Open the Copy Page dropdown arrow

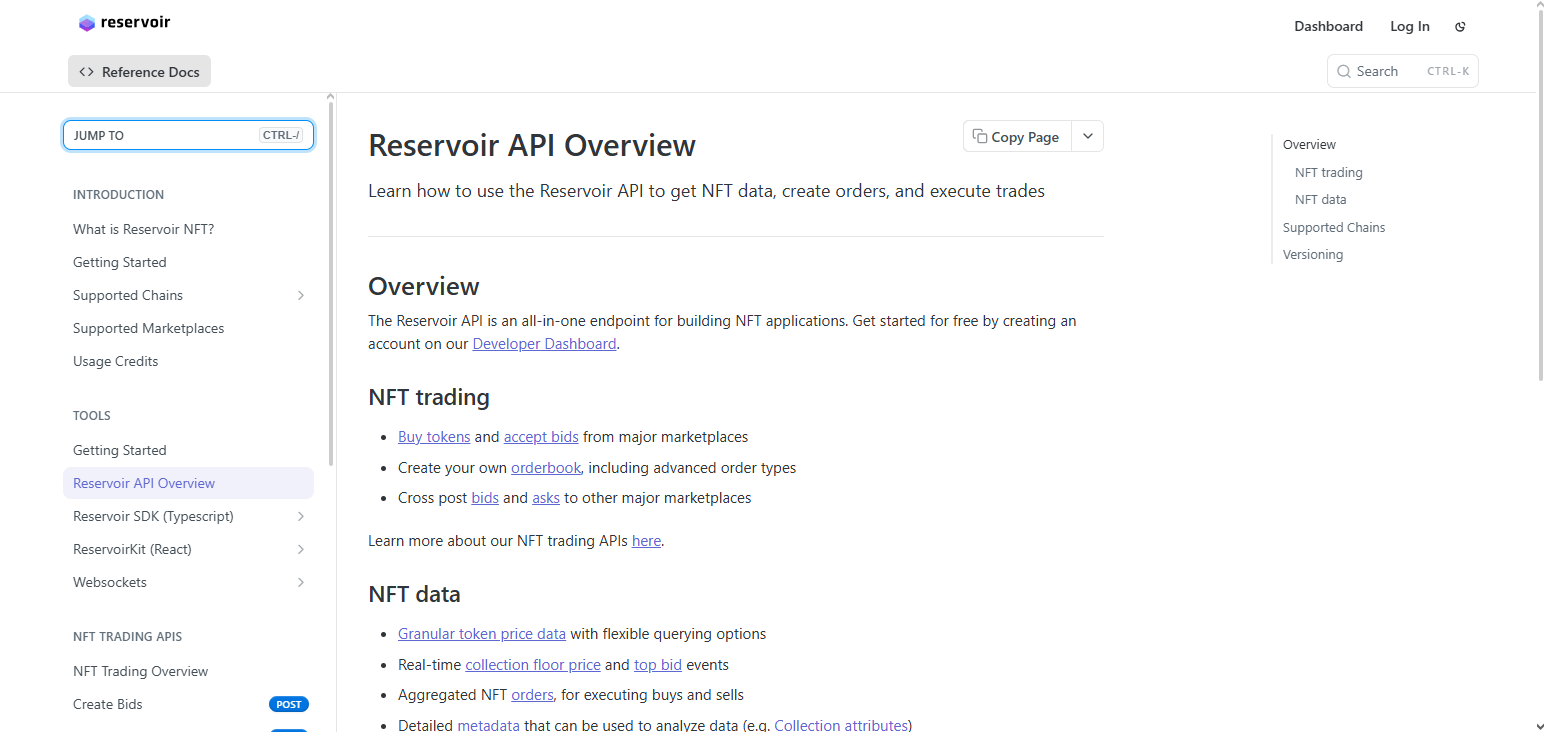pos(1087,137)
